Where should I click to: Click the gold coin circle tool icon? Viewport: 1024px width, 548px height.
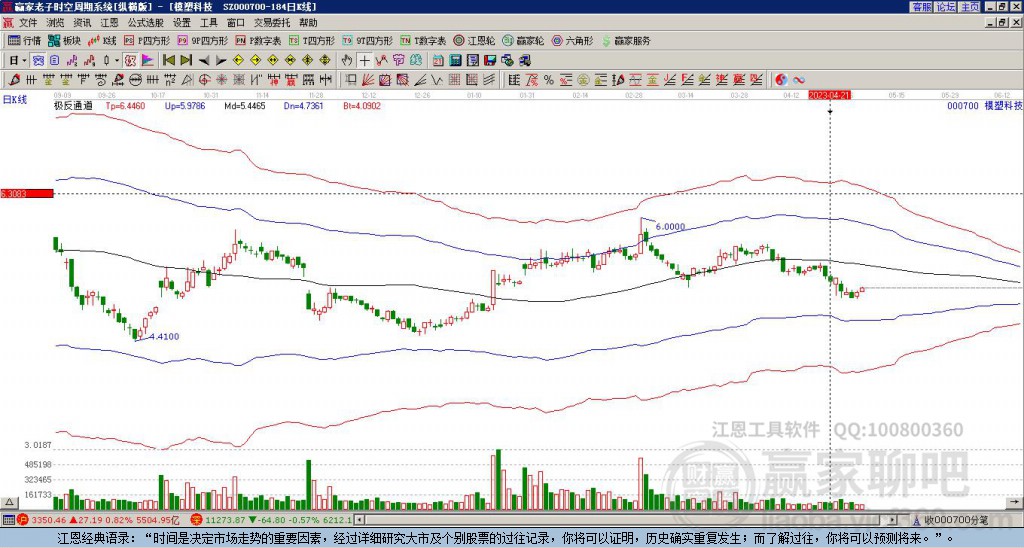tap(583, 80)
